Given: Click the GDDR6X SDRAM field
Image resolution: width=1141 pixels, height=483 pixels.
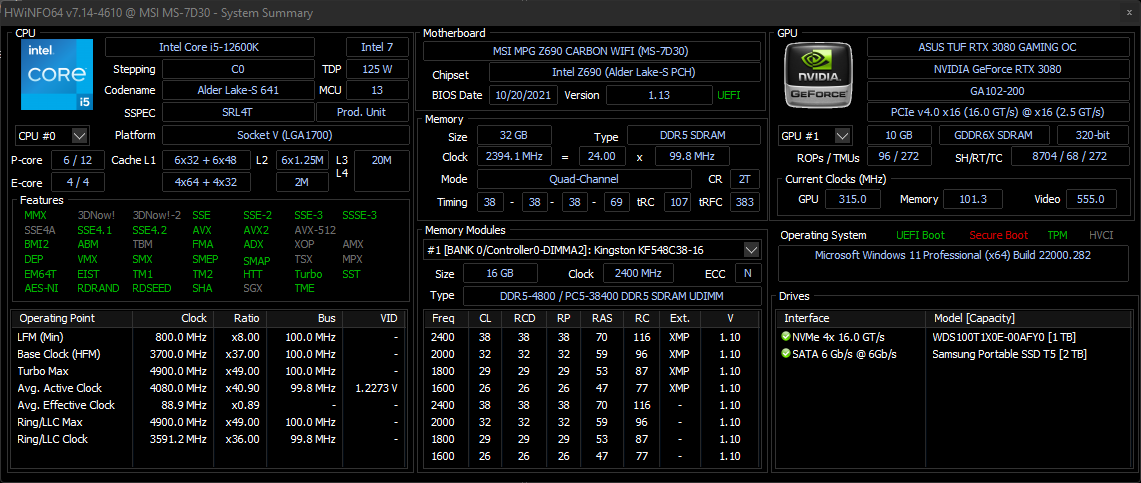Looking at the screenshot, I should coord(993,135).
